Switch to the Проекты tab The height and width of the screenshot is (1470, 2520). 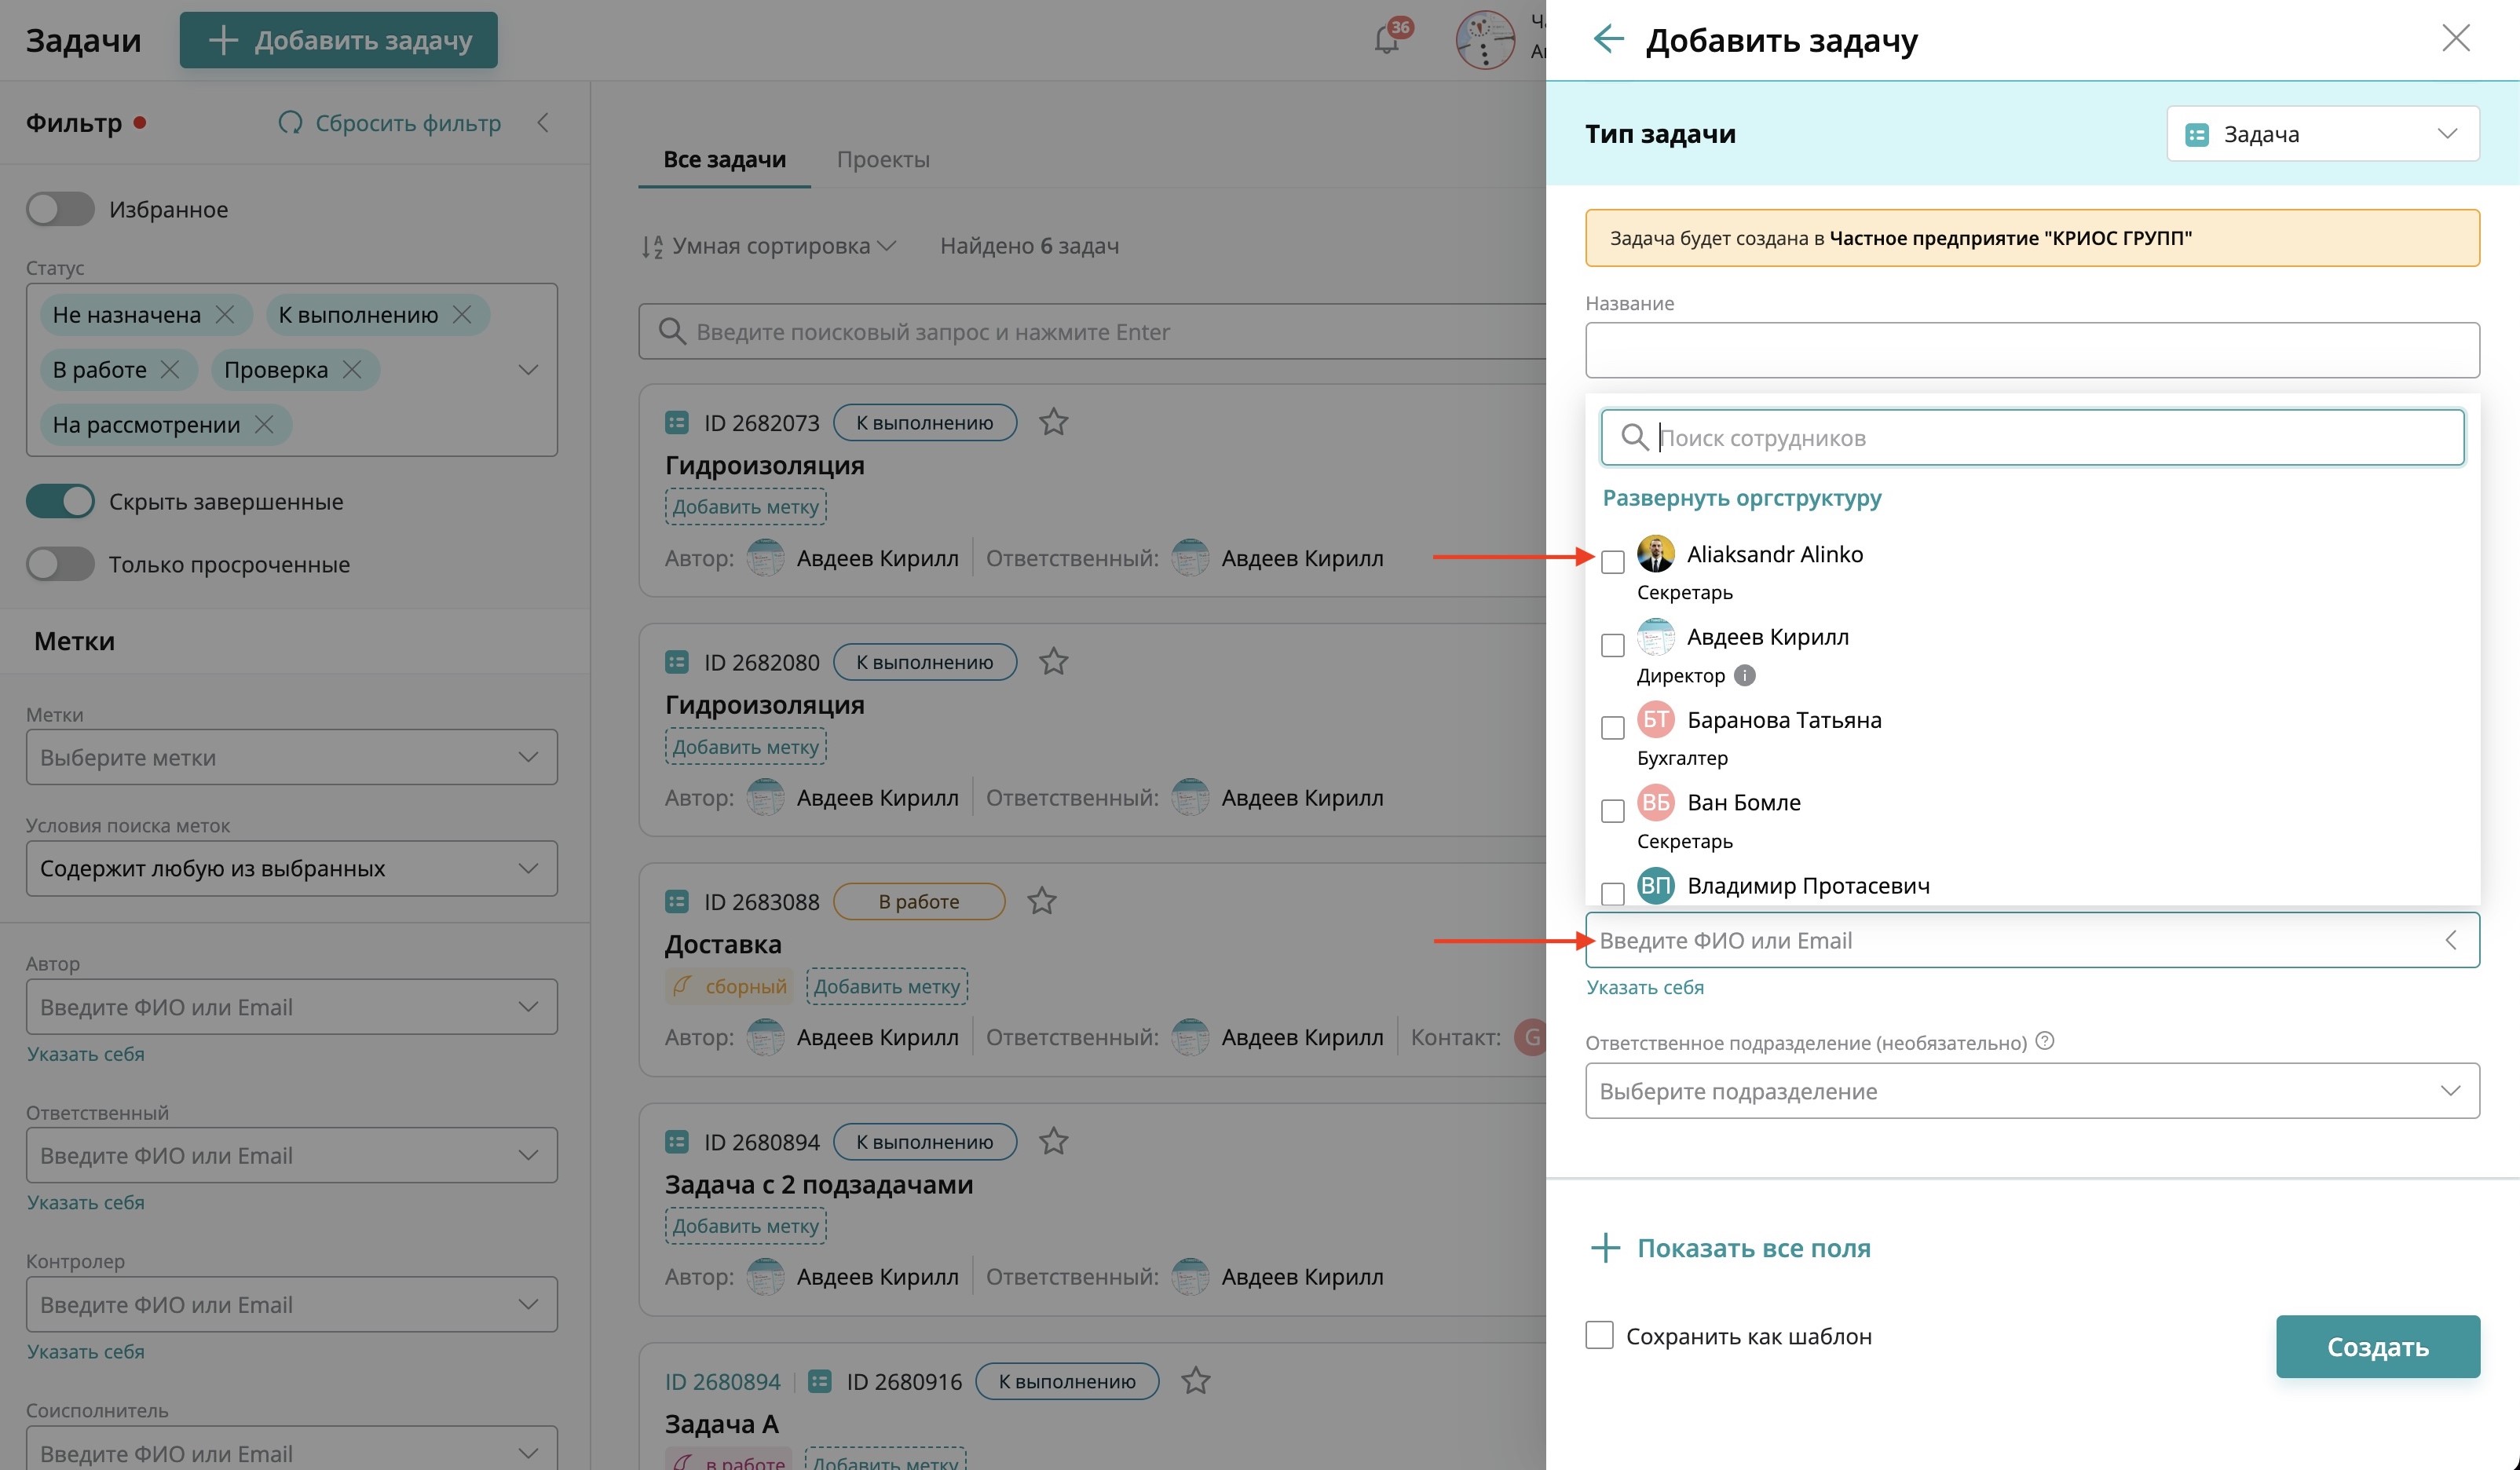tap(883, 160)
